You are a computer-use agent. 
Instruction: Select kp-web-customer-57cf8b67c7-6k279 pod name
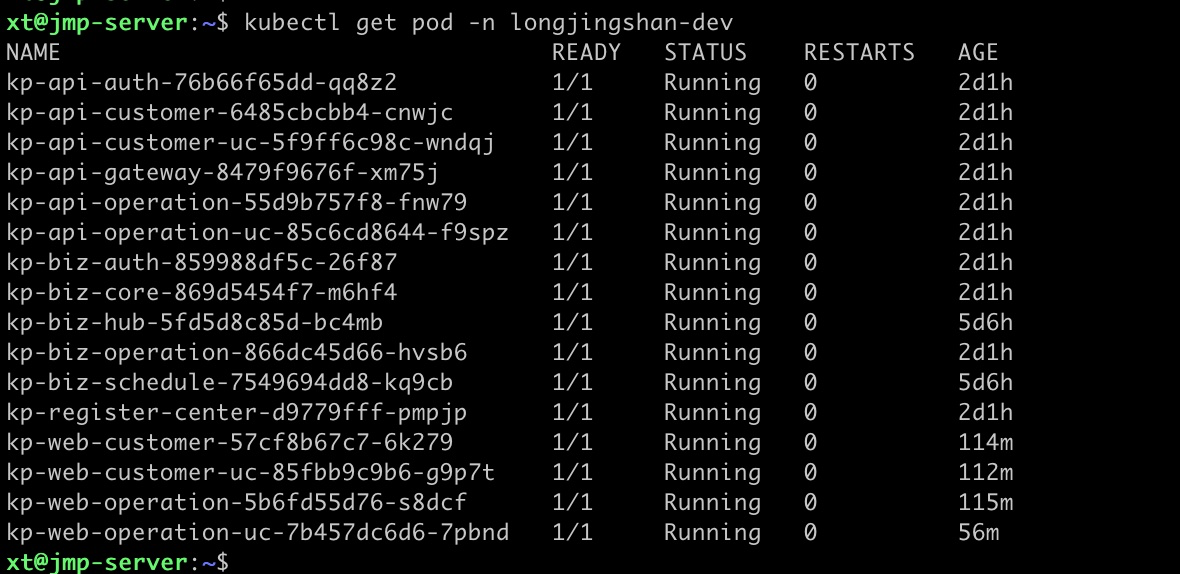(x=230, y=443)
